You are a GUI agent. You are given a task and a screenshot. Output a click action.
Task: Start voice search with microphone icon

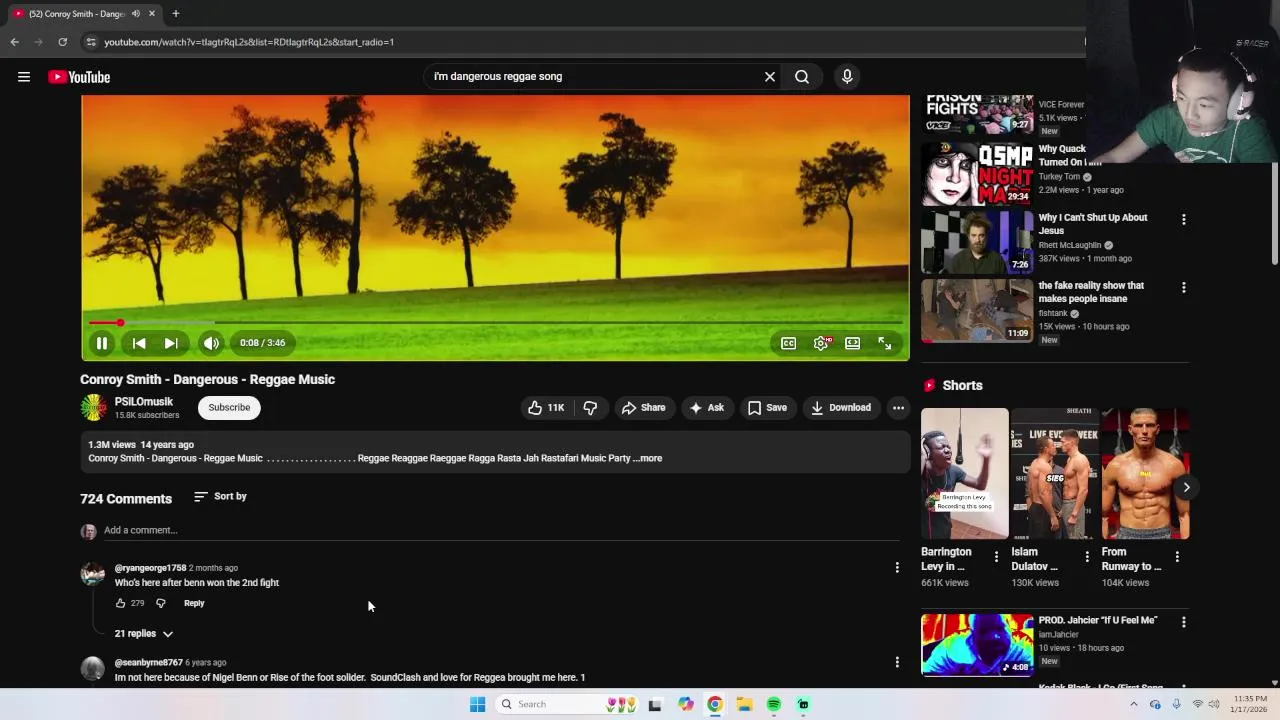tap(847, 76)
